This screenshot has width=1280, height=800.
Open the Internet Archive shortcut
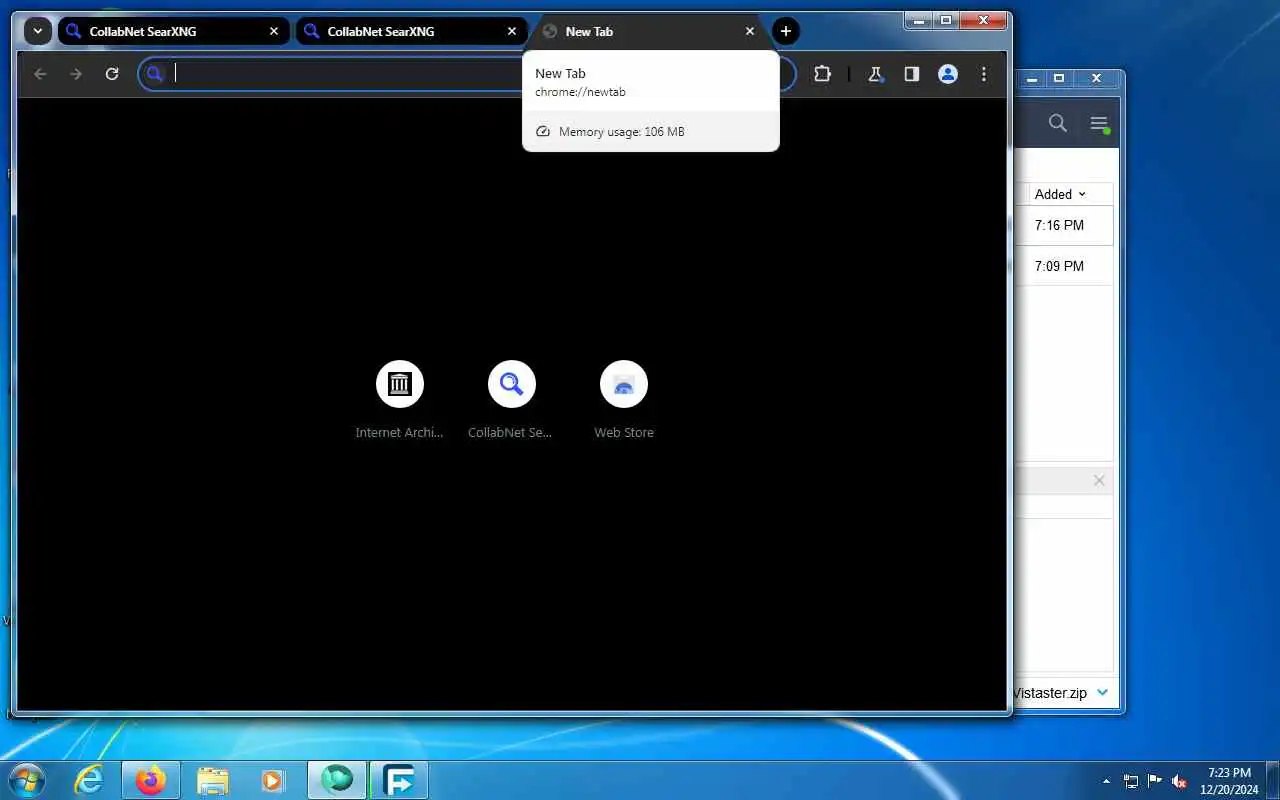[400, 399]
